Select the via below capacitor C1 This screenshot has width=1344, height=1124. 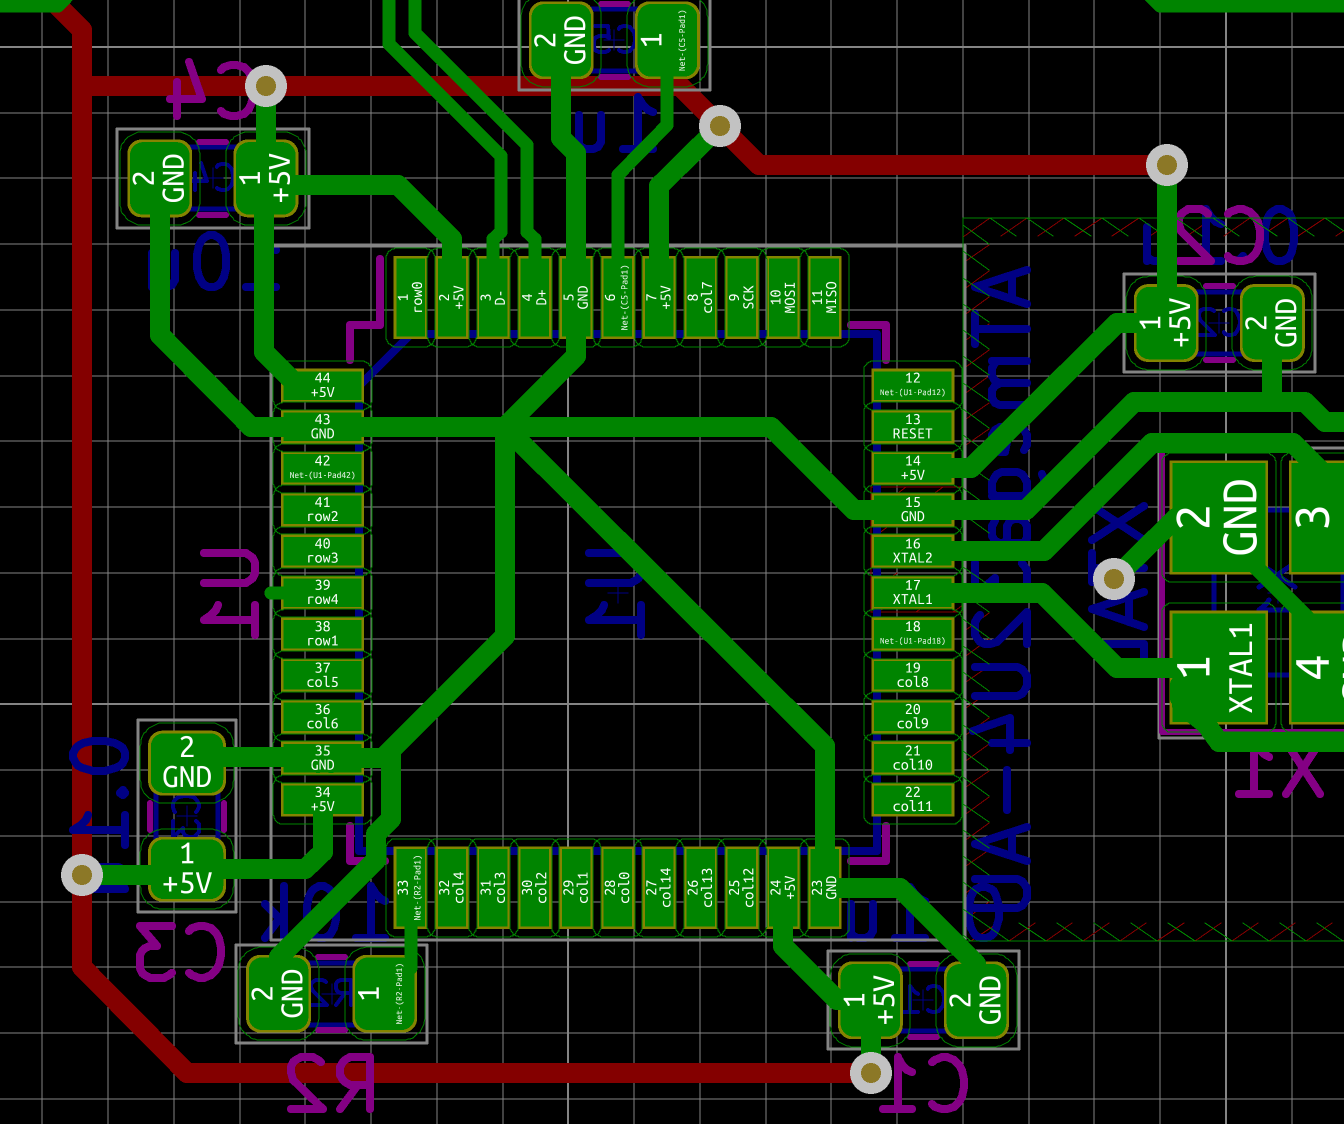(870, 1072)
